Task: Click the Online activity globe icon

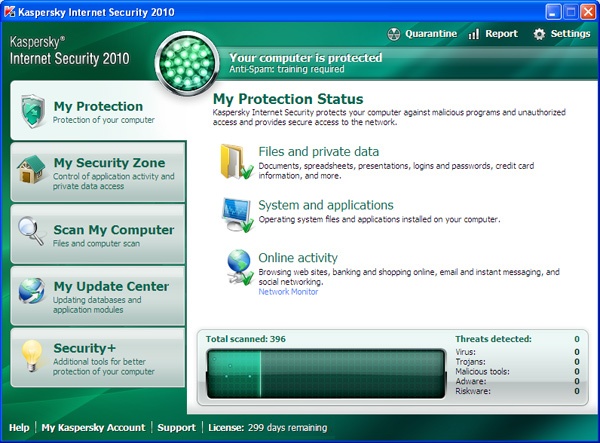Action: (x=238, y=266)
